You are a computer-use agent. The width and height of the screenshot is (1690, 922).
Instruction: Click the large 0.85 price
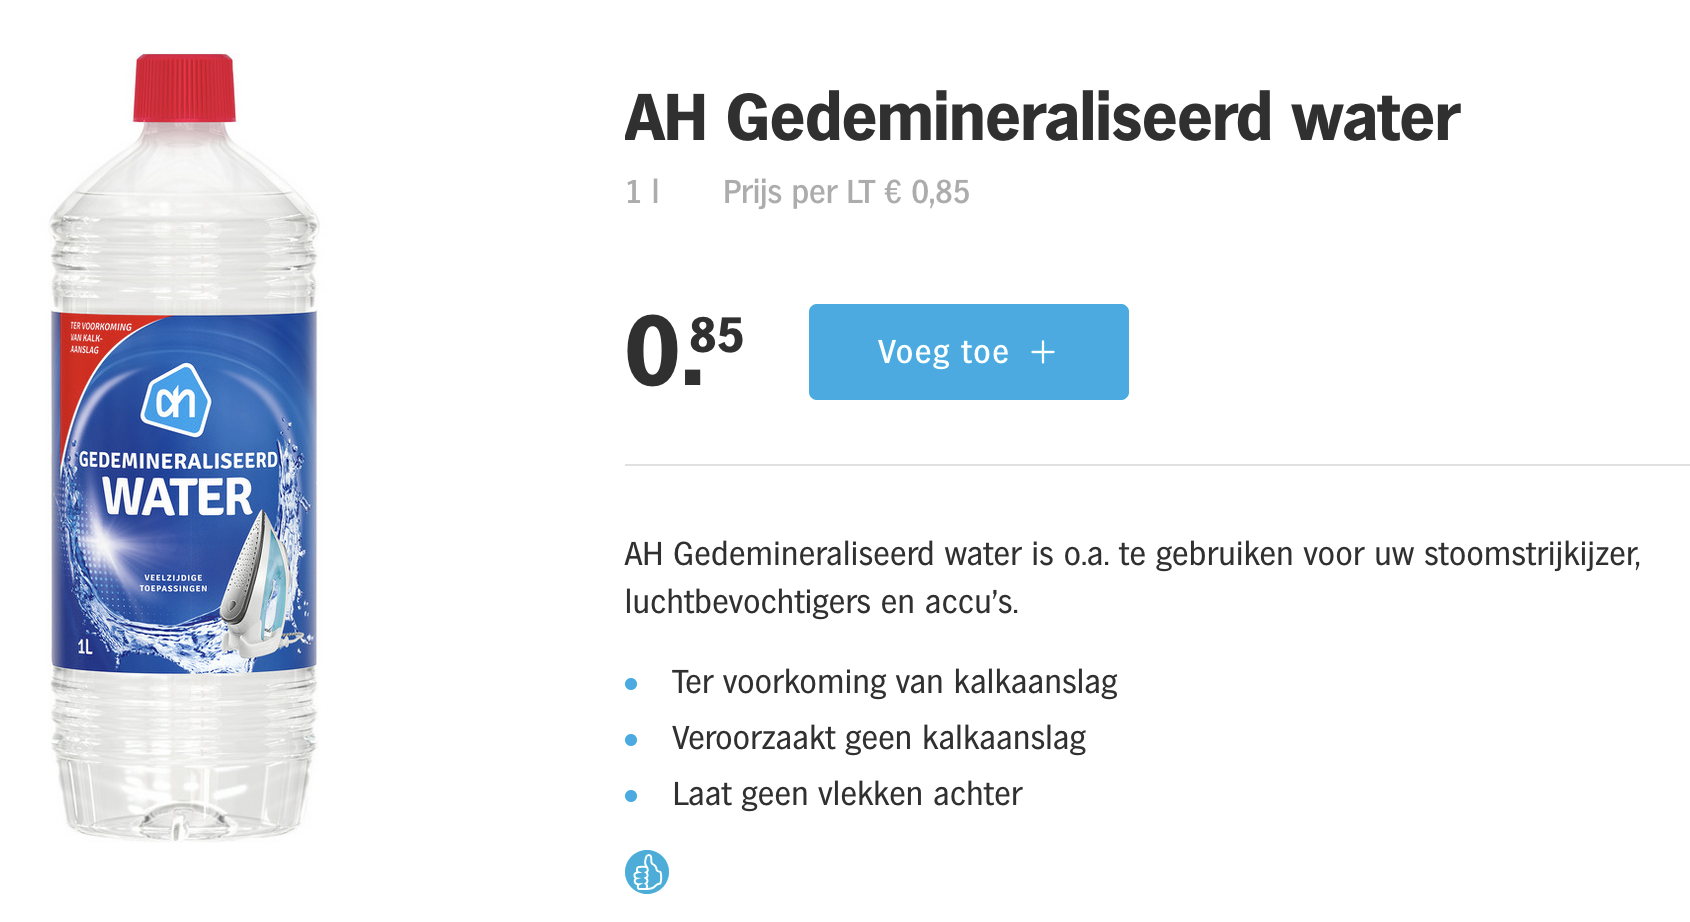point(684,350)
